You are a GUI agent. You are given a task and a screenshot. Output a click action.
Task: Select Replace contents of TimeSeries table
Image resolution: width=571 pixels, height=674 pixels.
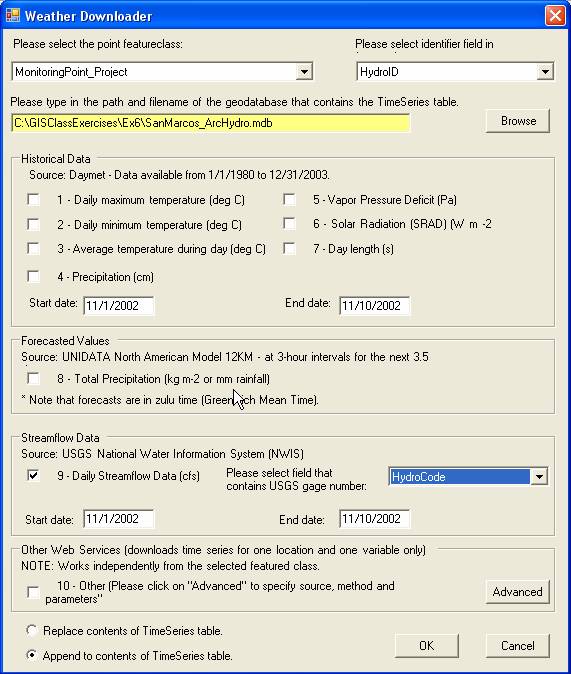click(x=31, y=631)
